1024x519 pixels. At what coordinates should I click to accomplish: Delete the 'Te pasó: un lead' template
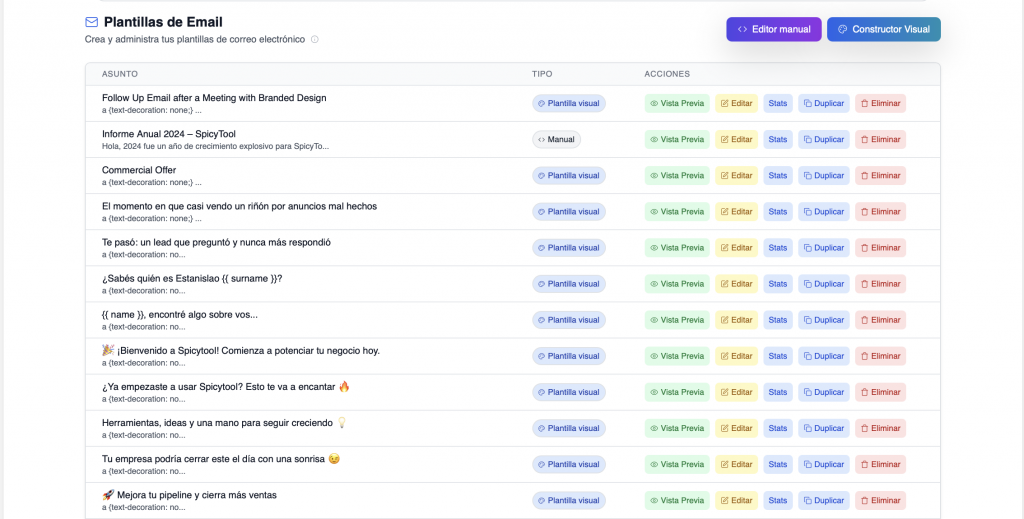[x=880, y=247]
